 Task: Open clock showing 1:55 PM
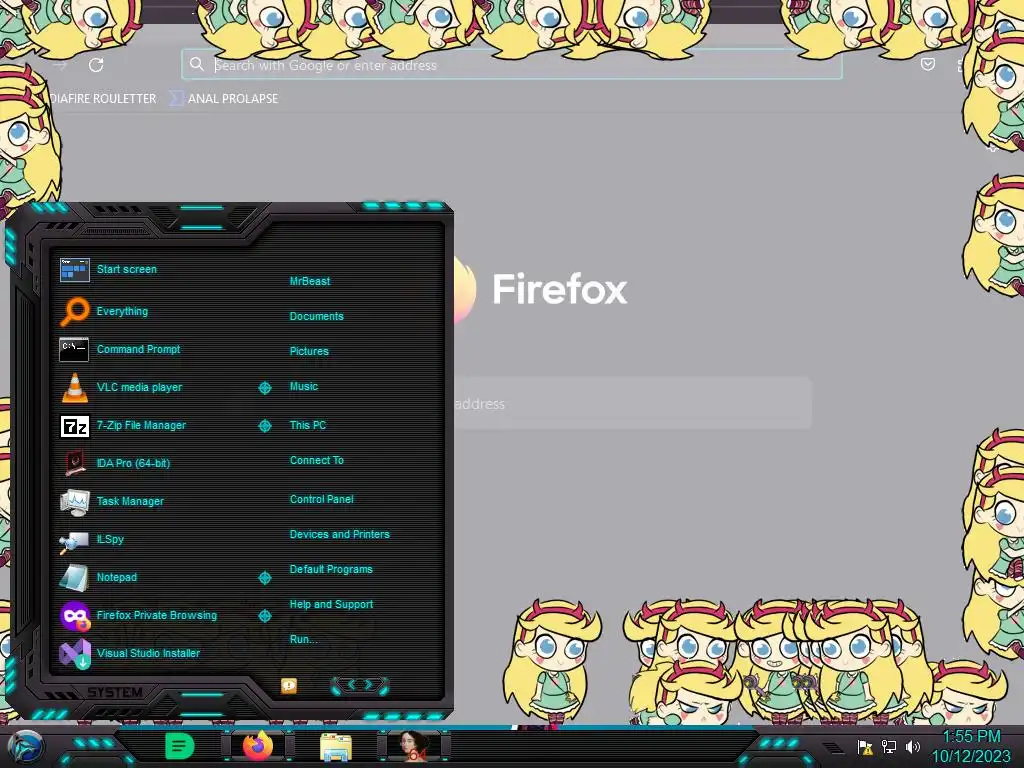tap(971, 746)
